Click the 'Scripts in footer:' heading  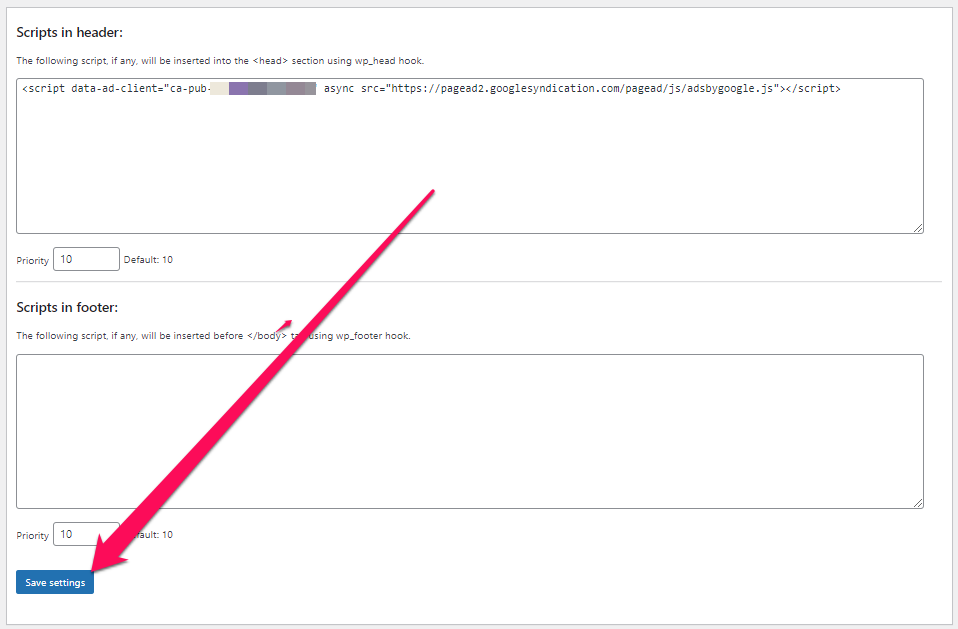67,307
